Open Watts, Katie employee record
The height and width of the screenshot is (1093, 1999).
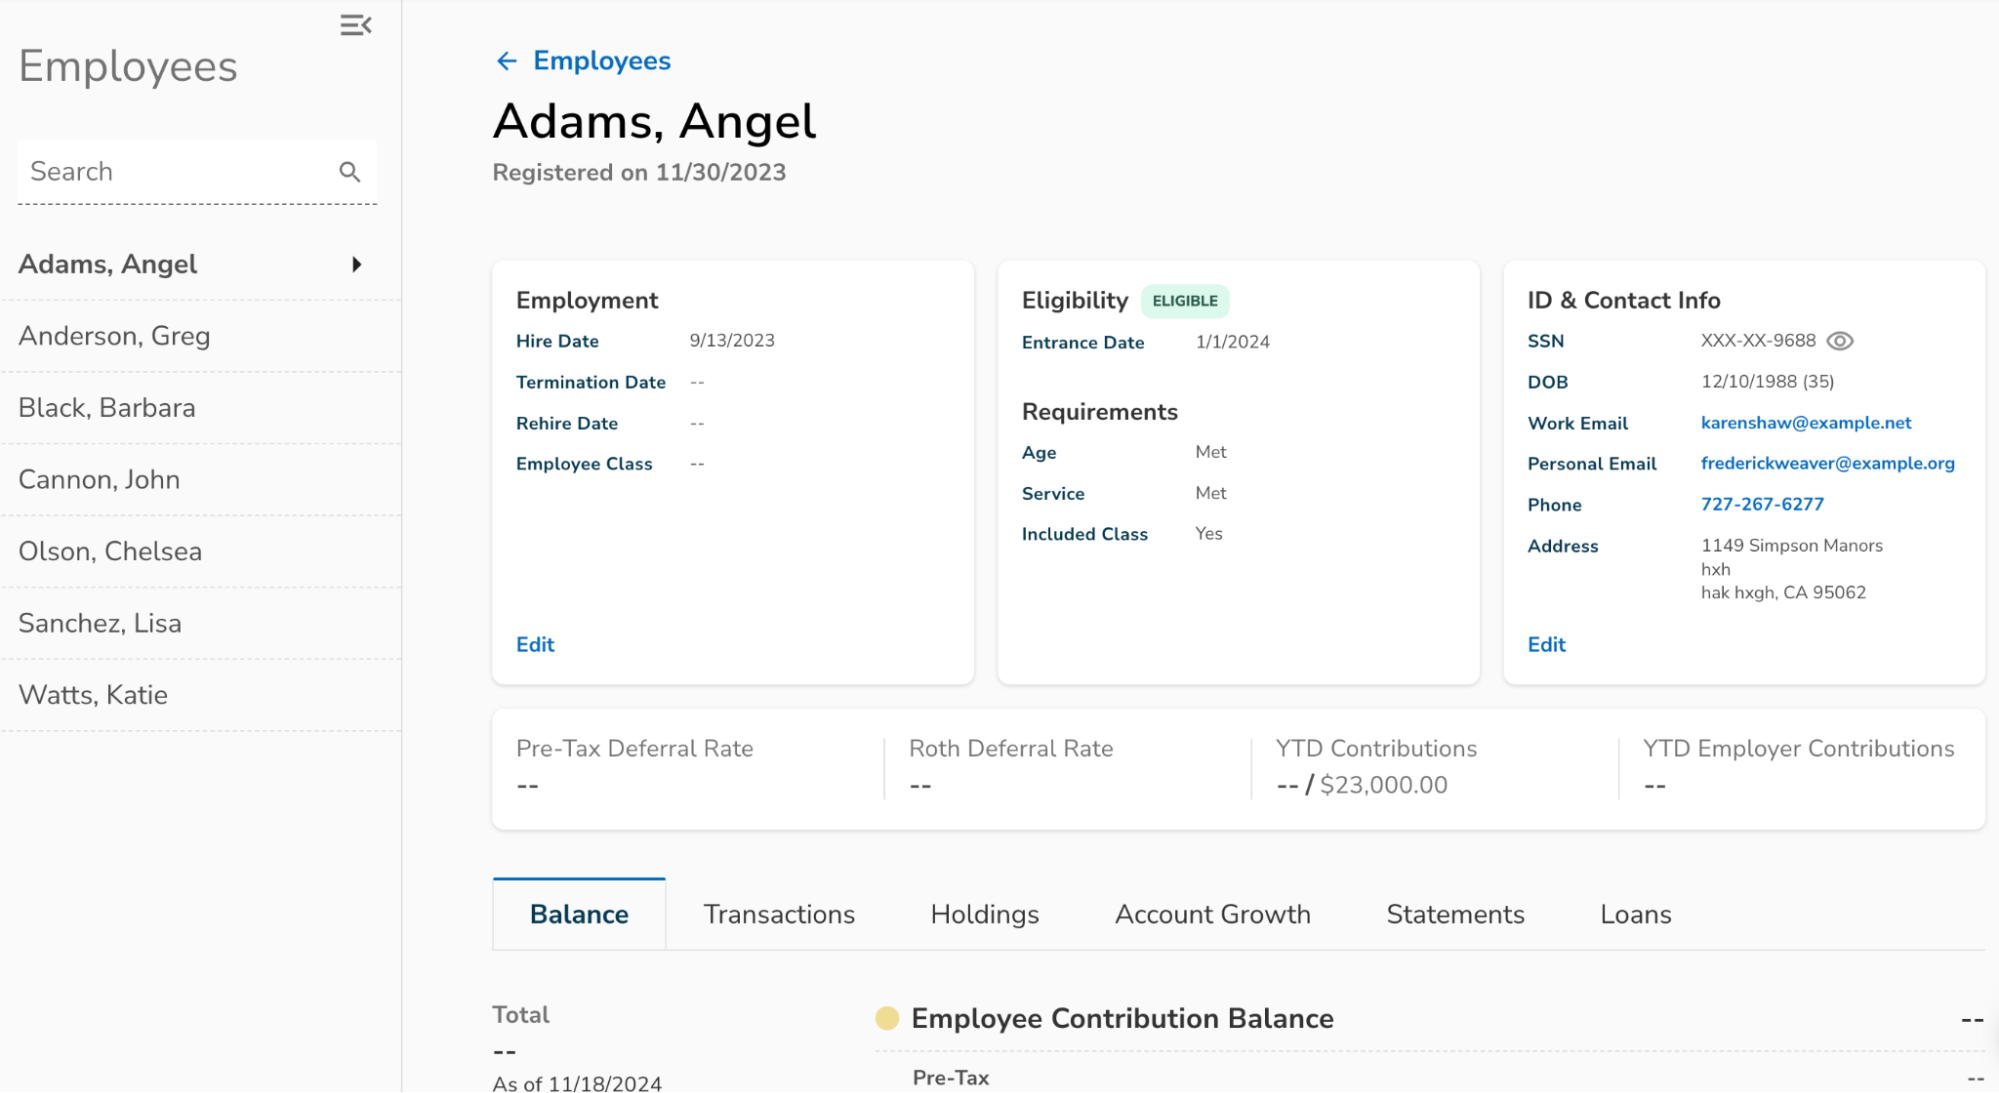pyautogui.click(x=93, y=695)
